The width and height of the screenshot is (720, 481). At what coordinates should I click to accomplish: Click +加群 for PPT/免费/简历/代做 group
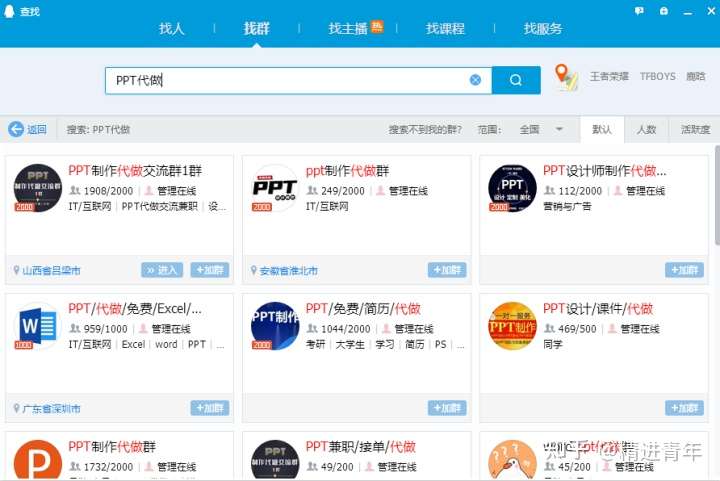pos(447,408)
